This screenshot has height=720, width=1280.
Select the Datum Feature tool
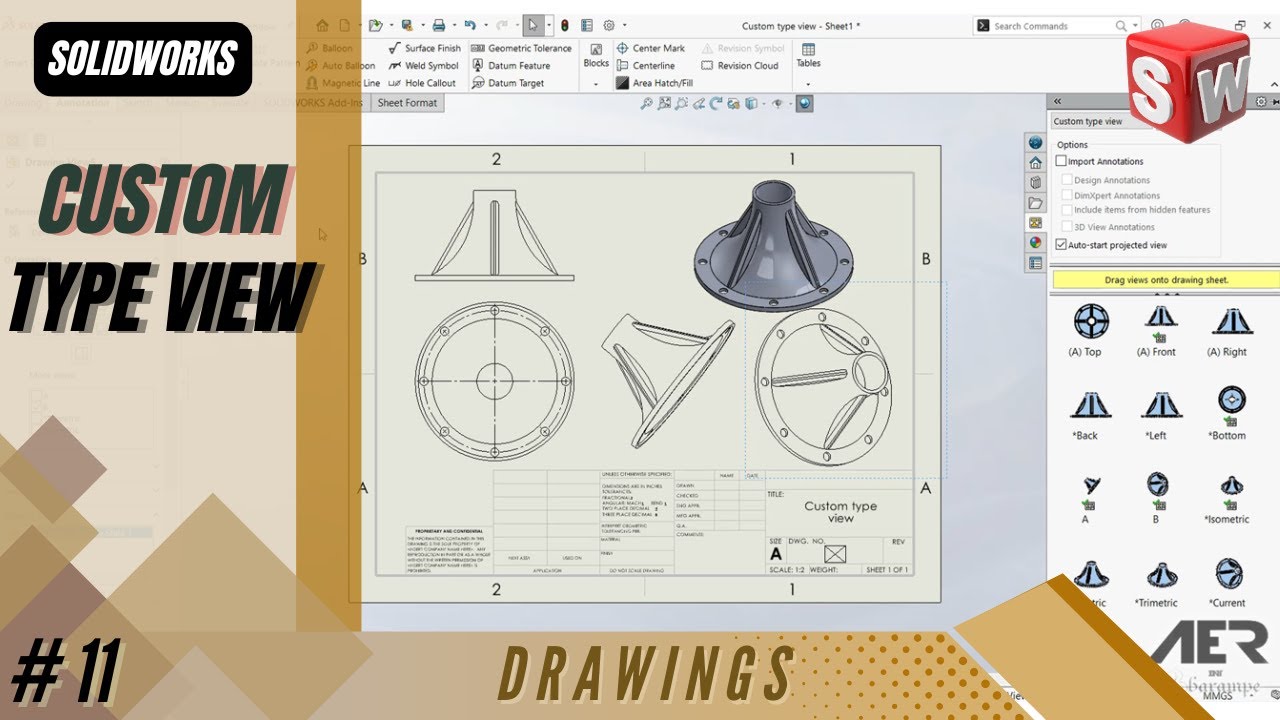510,66
